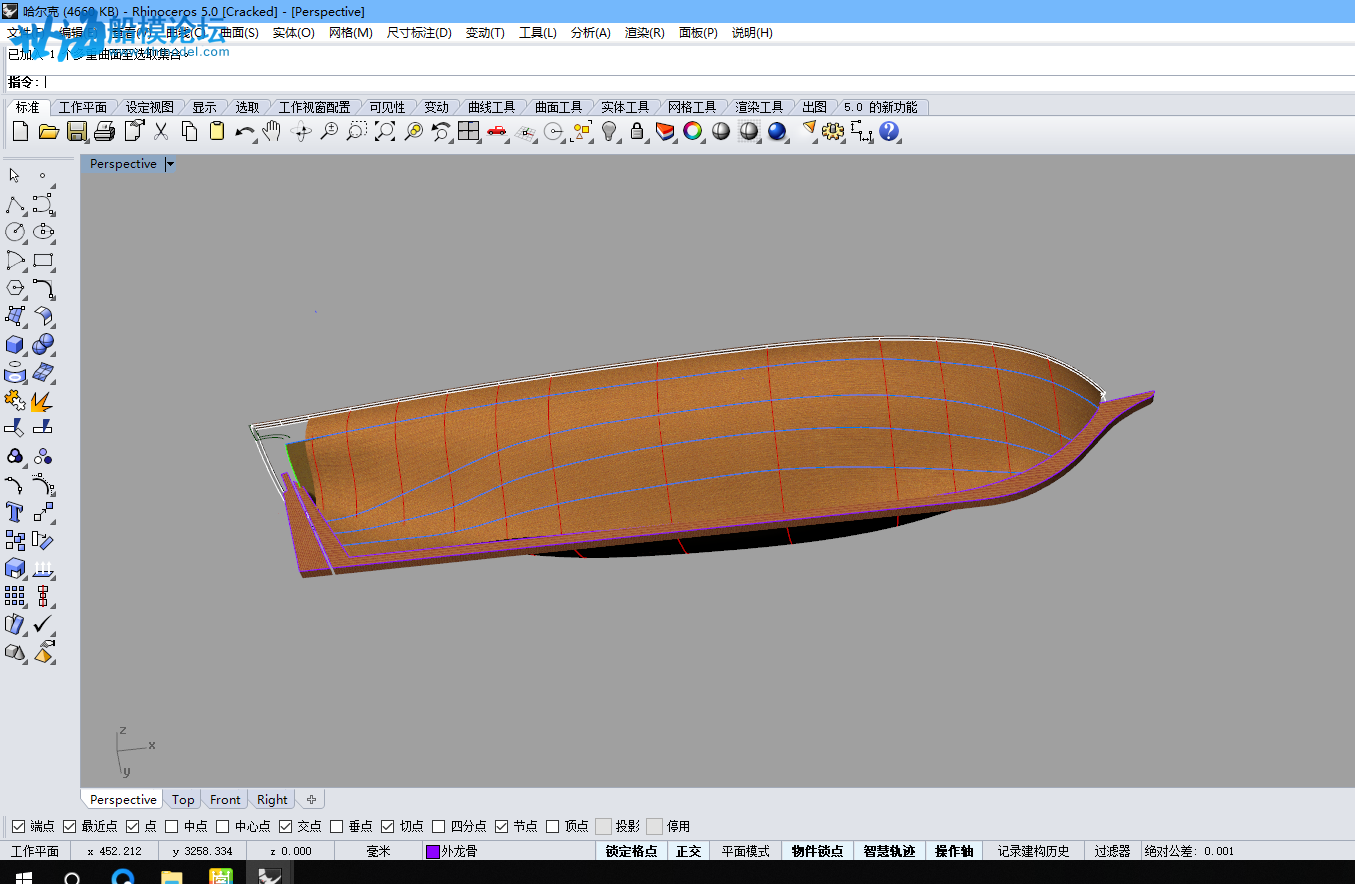The image size is (1355, 884).
Task: Click the Zoom window icon
Action: point(357,131)
